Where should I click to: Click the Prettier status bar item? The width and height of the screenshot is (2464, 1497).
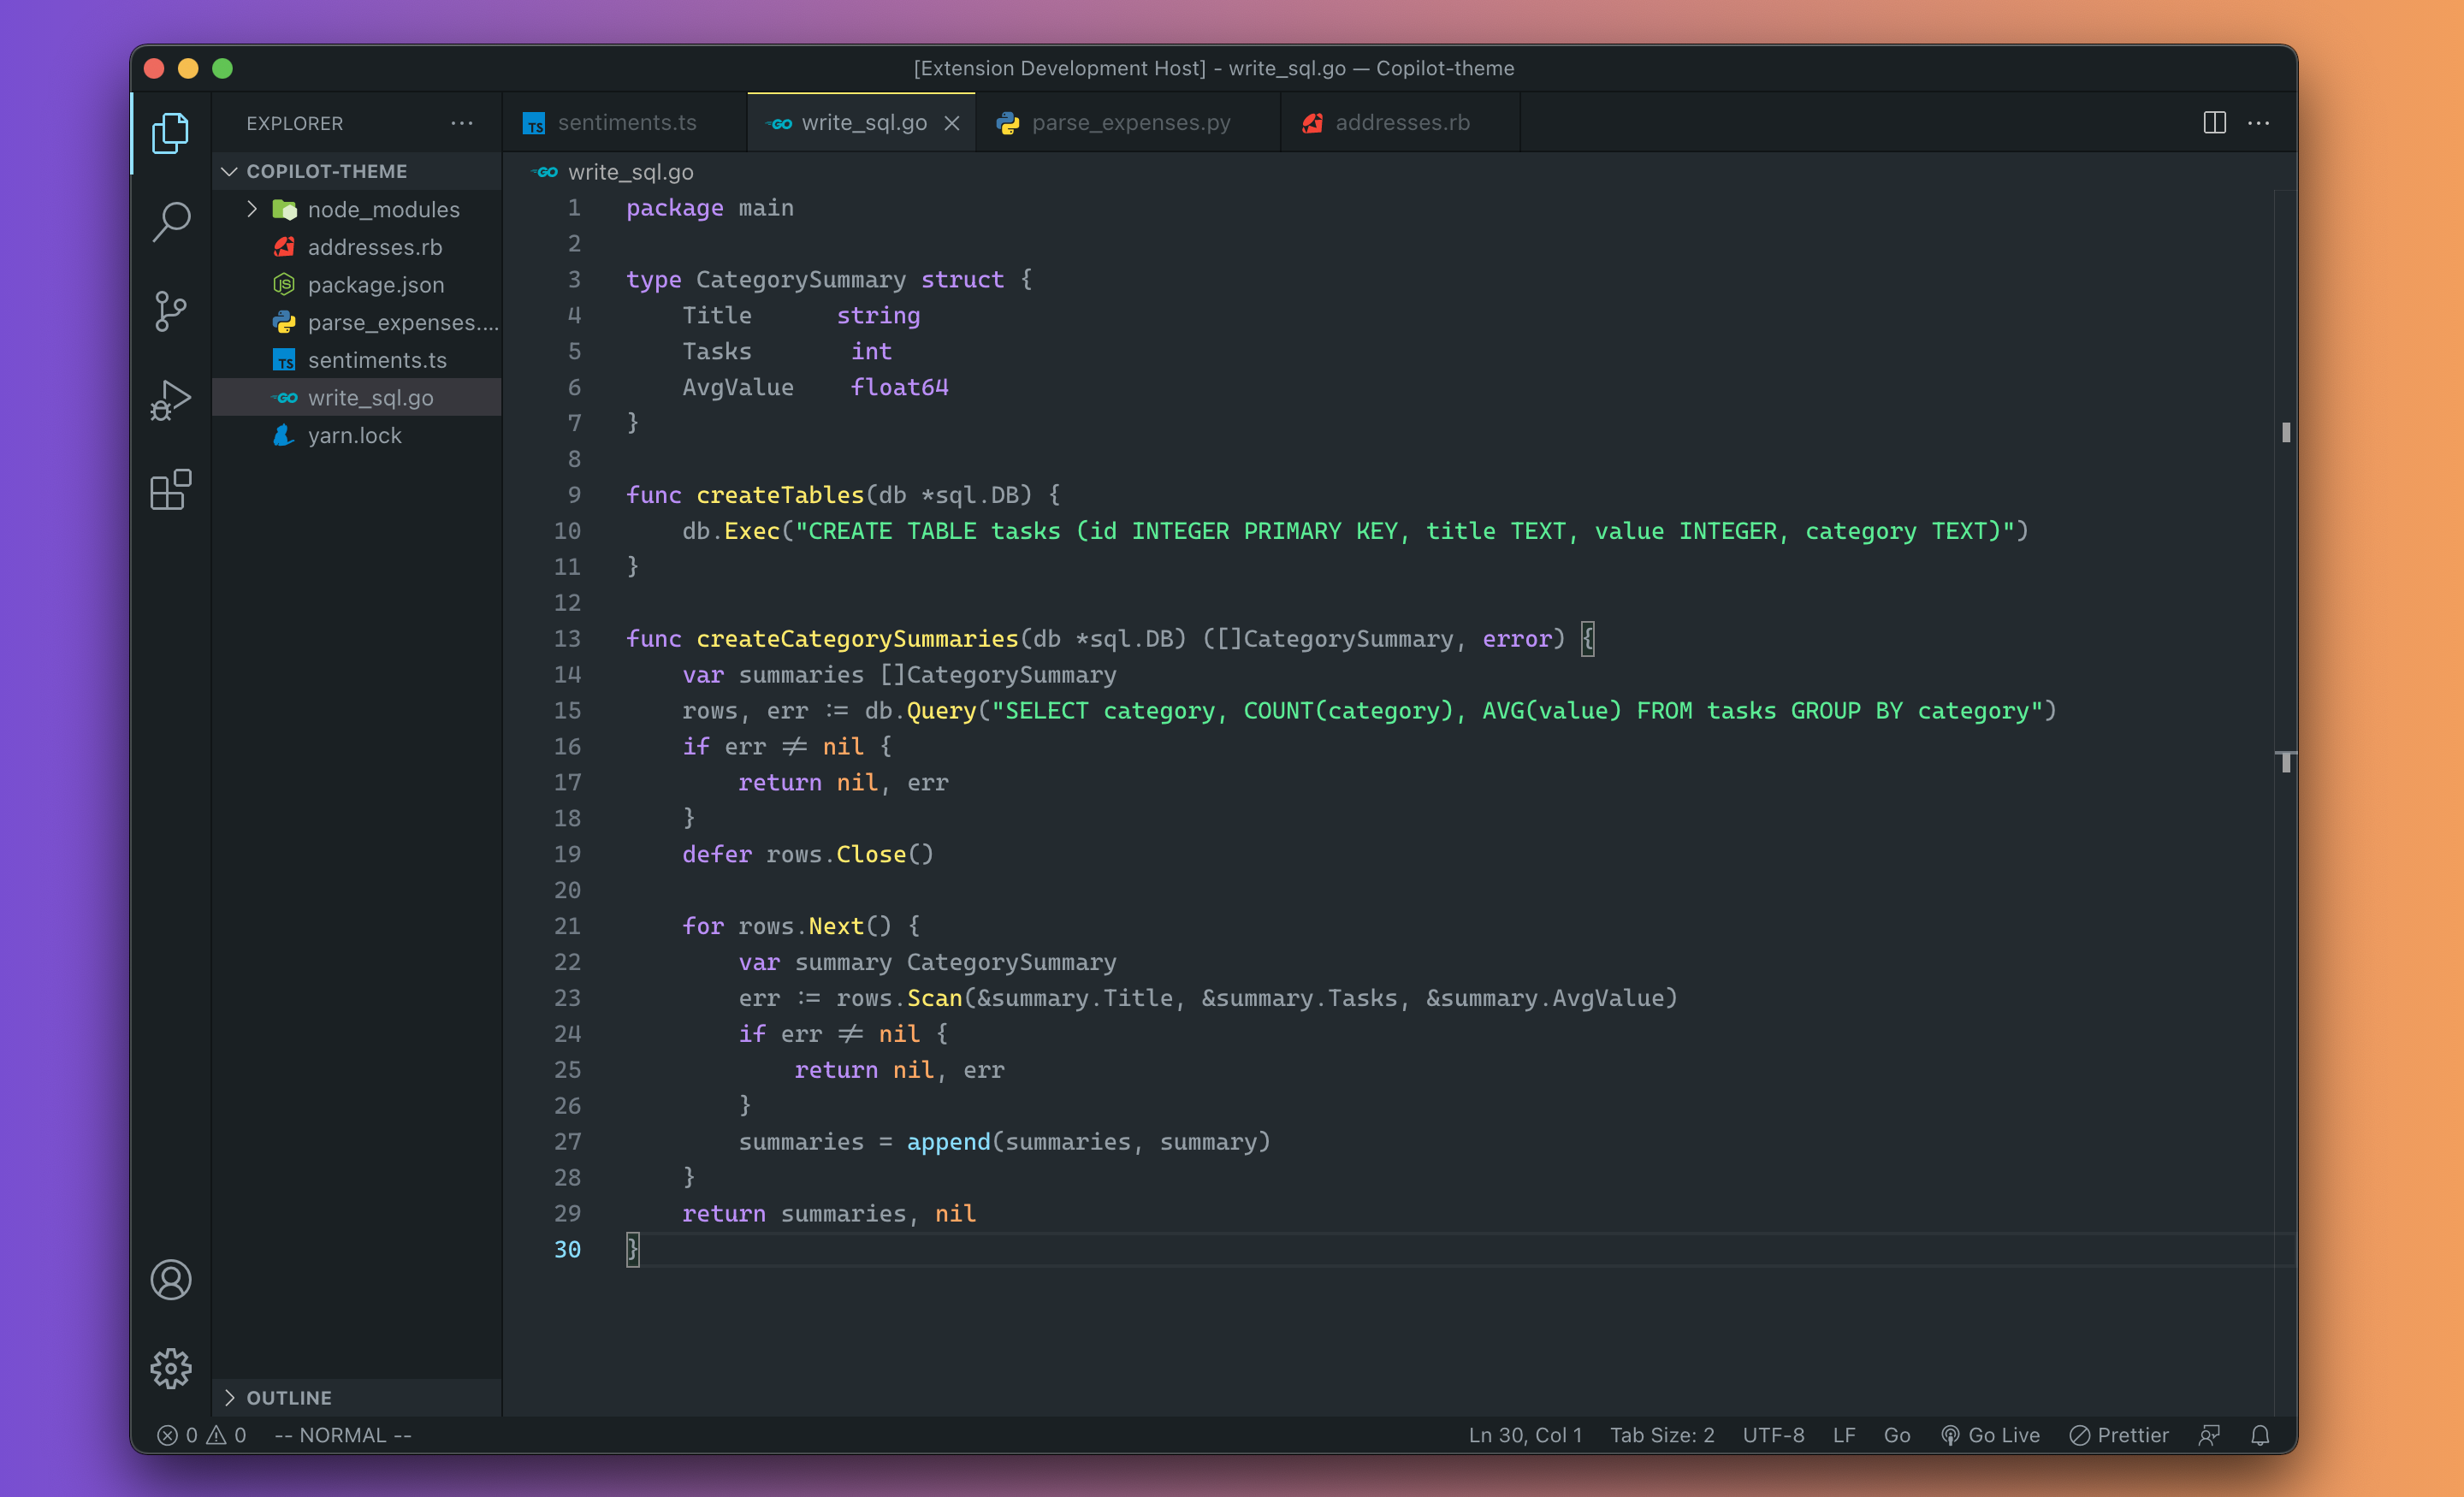click(x=2119, y=1435)
